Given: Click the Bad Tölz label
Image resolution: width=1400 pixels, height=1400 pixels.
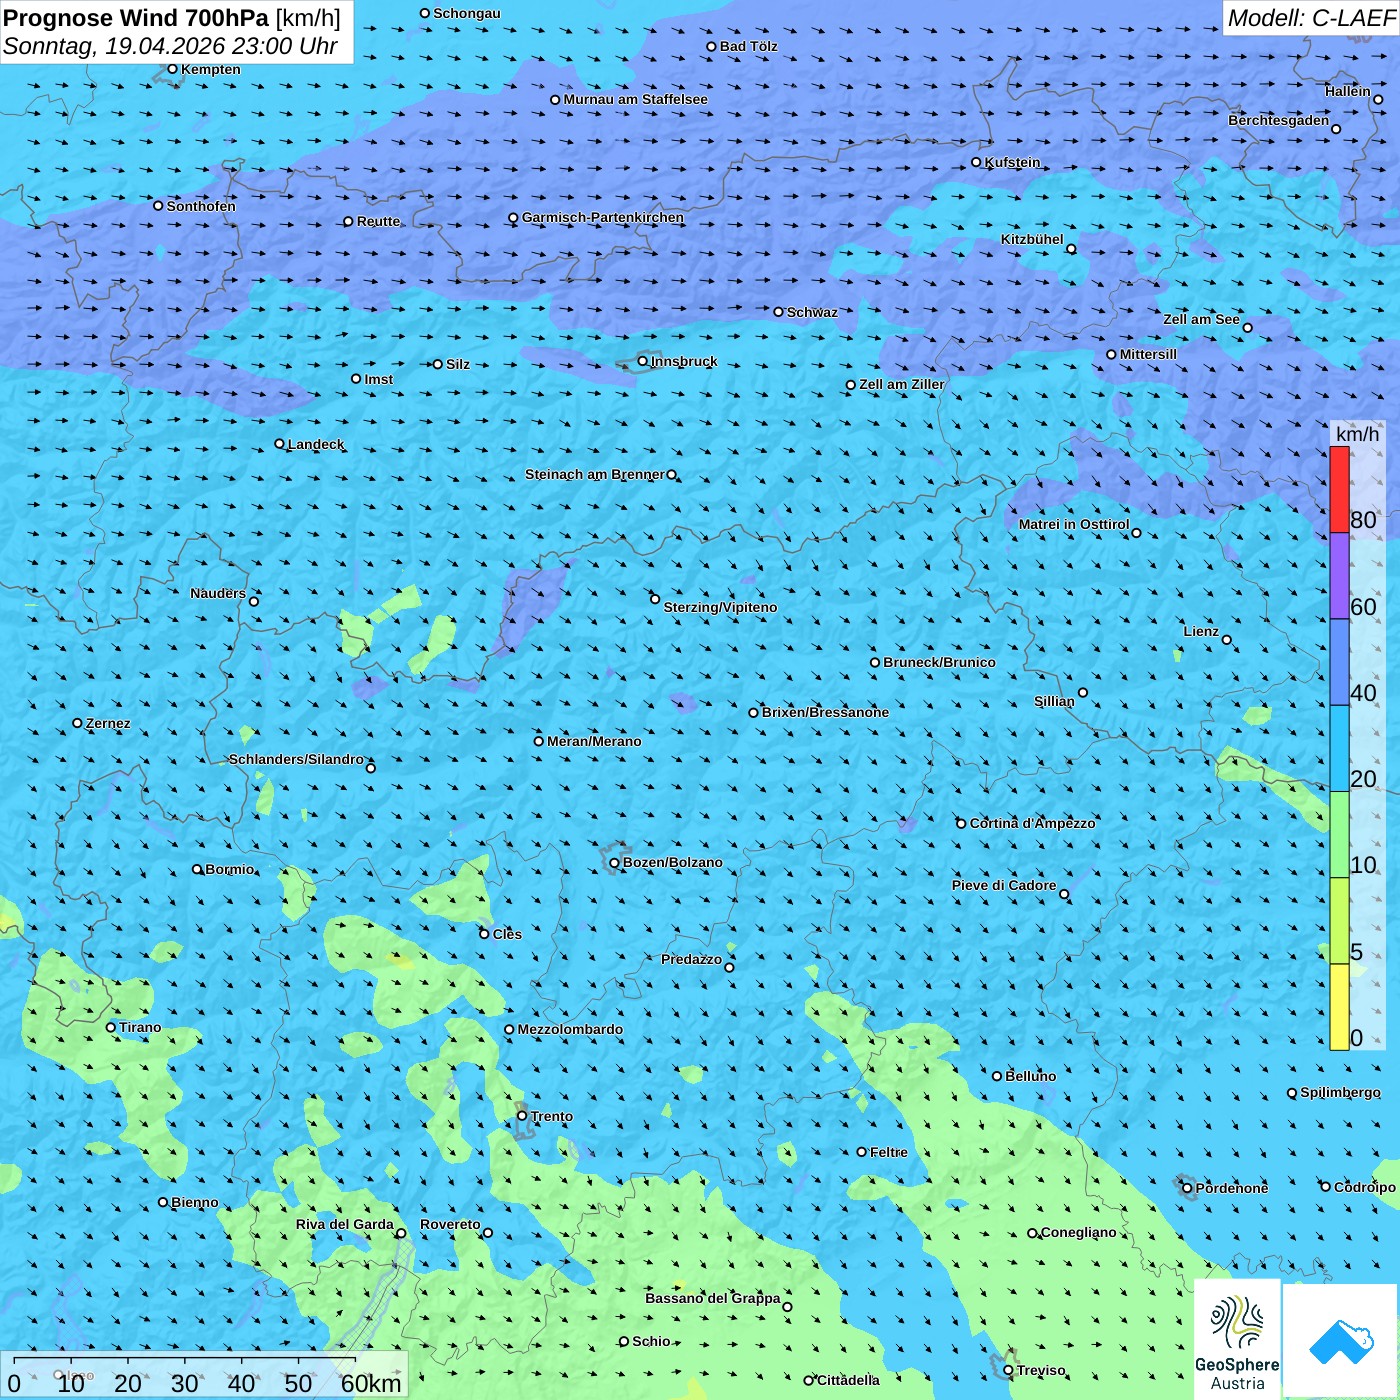Looking at the screenshot, I should (x=749, y=46).
